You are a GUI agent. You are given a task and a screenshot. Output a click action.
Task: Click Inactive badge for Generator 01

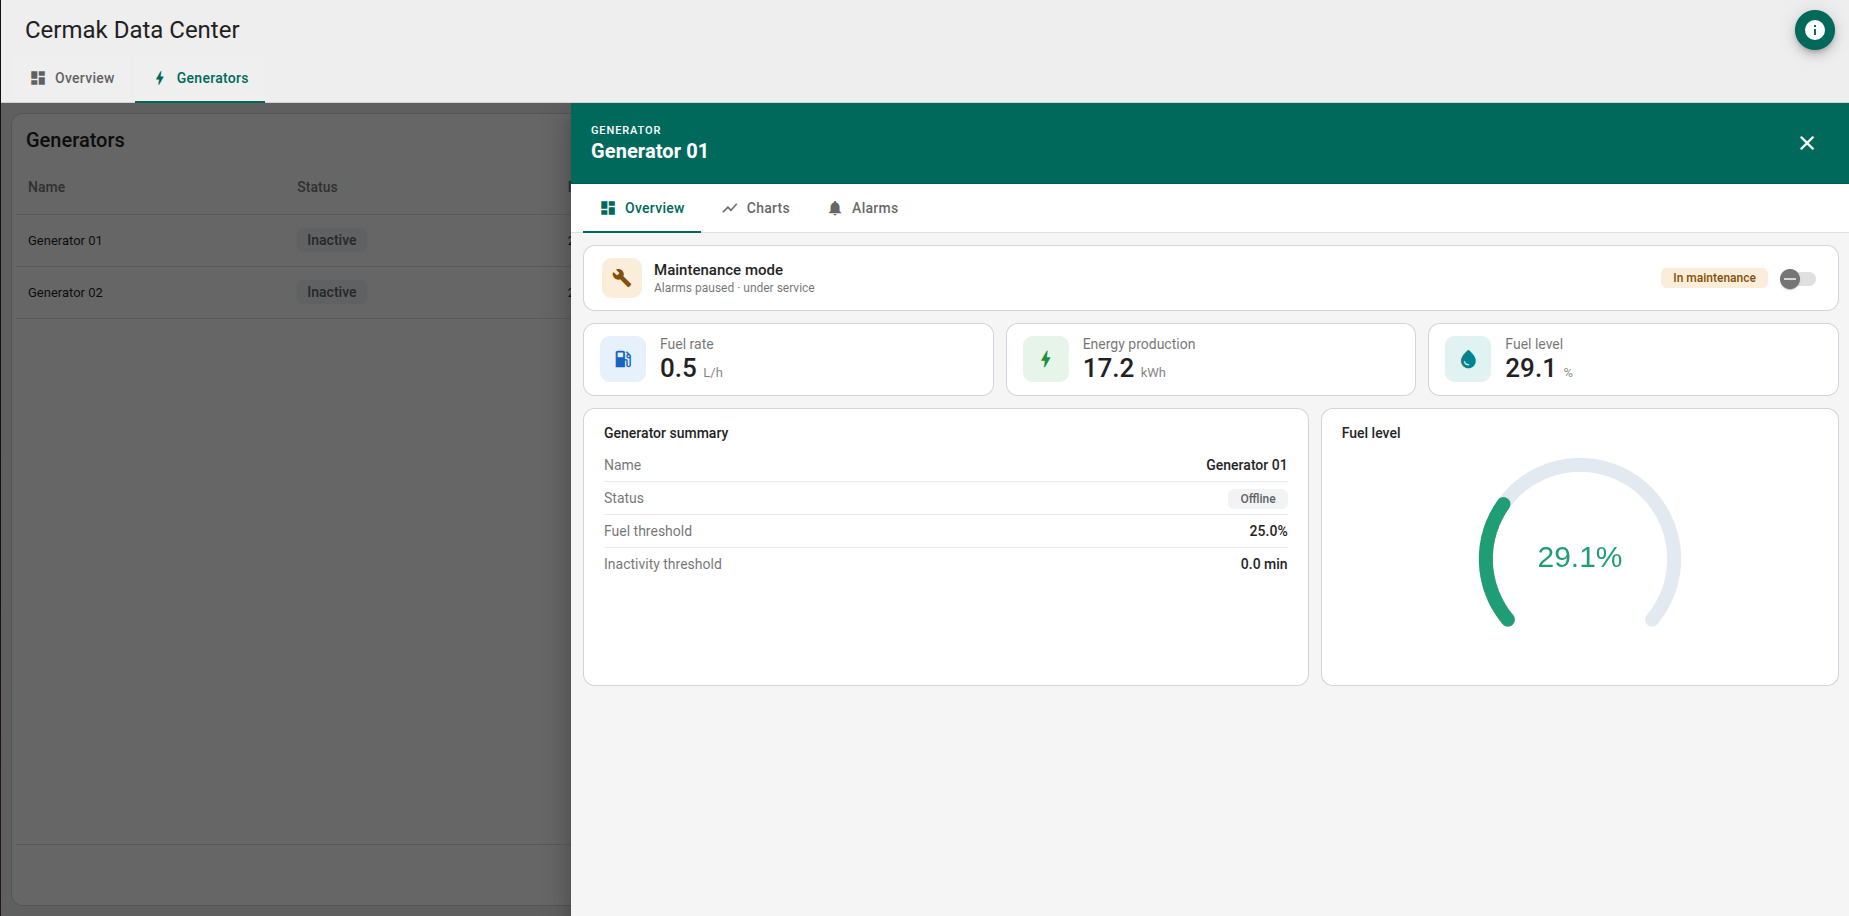pyautogui.click(x=332, y=240)
